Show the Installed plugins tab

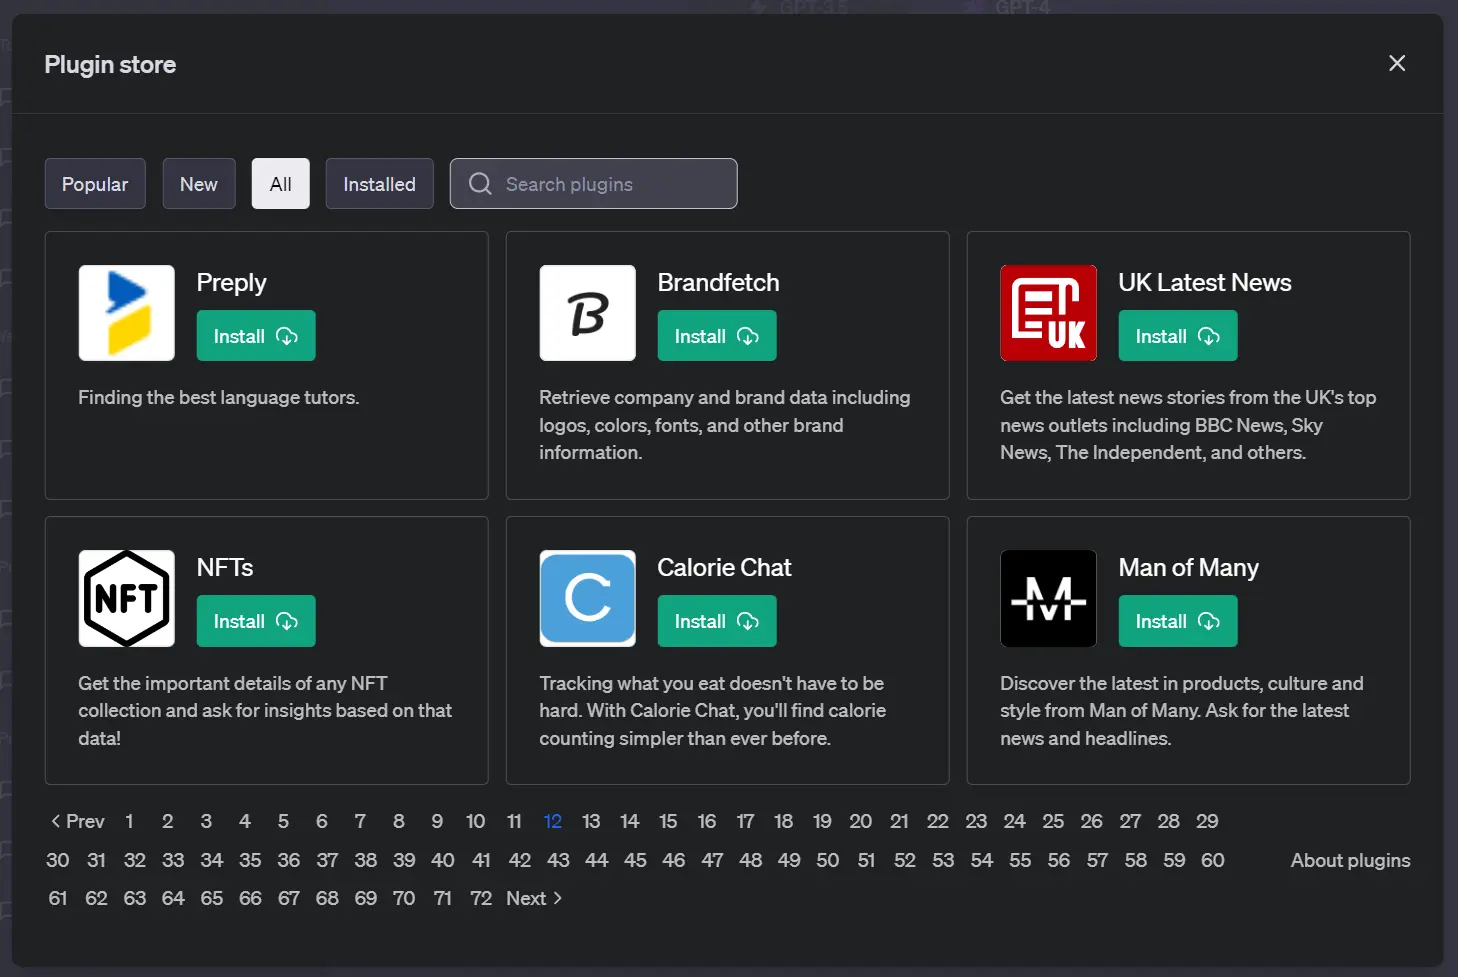379,184
